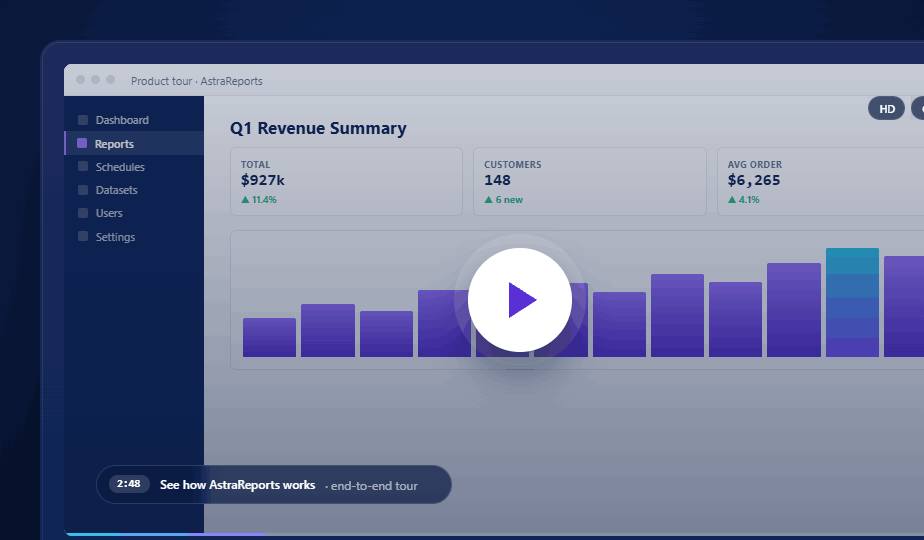This screenshot has width=924, height=540.
Task: Click the Settings sidebar icon
Action: pos(83,237)
